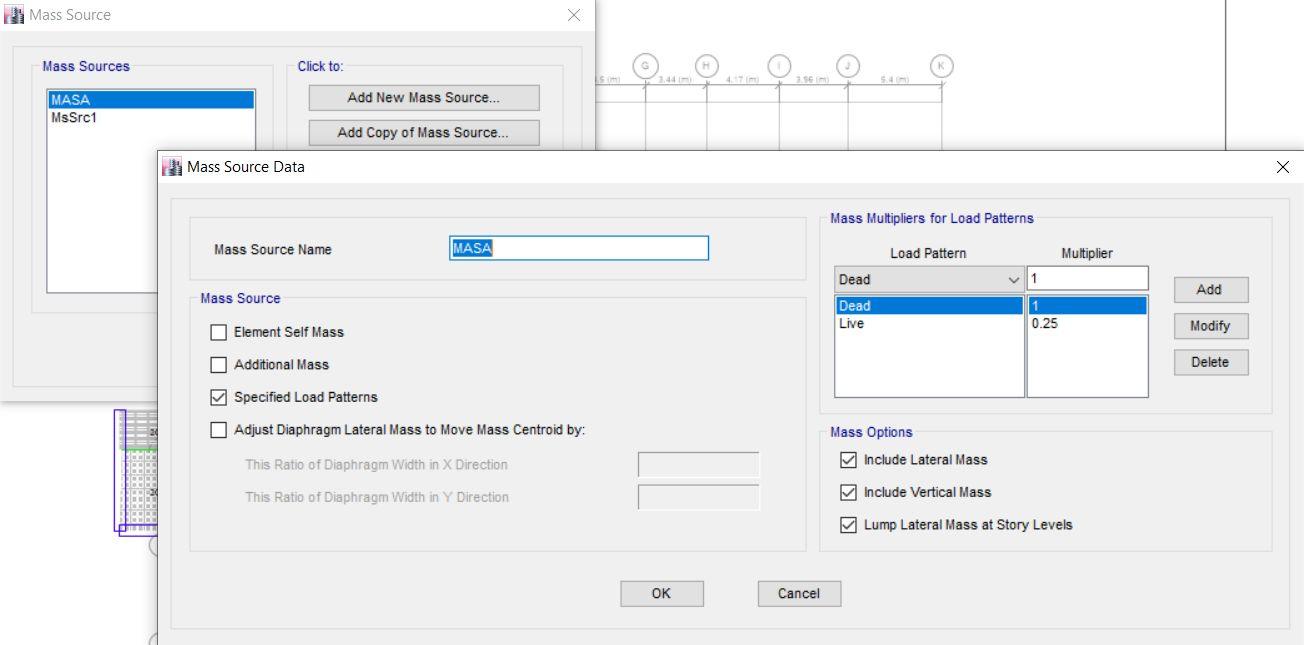Toggle Adjust Diaphragm Lateral Mass checkbox
This screenshot has width=1304, height=645.
click(x=219, y=430)
